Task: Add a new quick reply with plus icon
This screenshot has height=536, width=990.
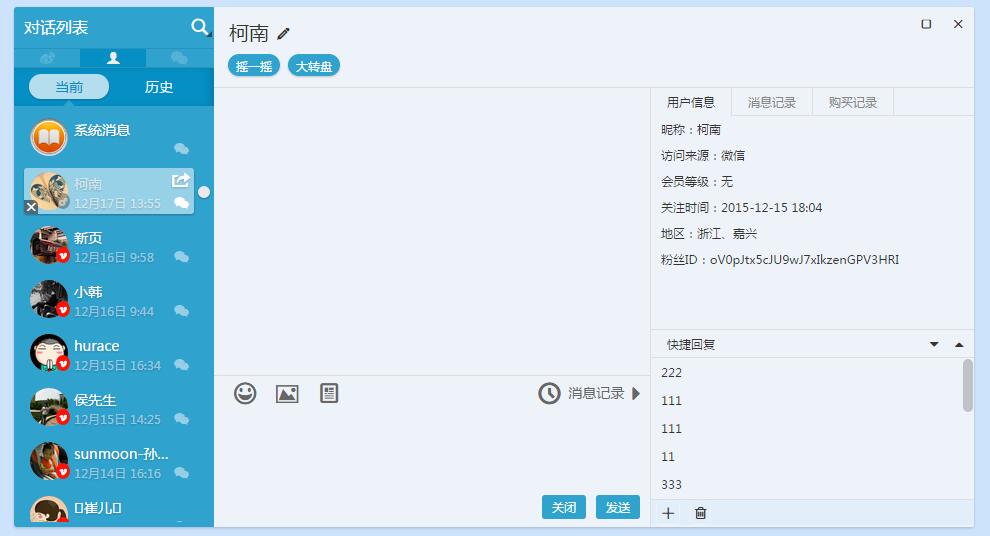Action: coord(668,513)
